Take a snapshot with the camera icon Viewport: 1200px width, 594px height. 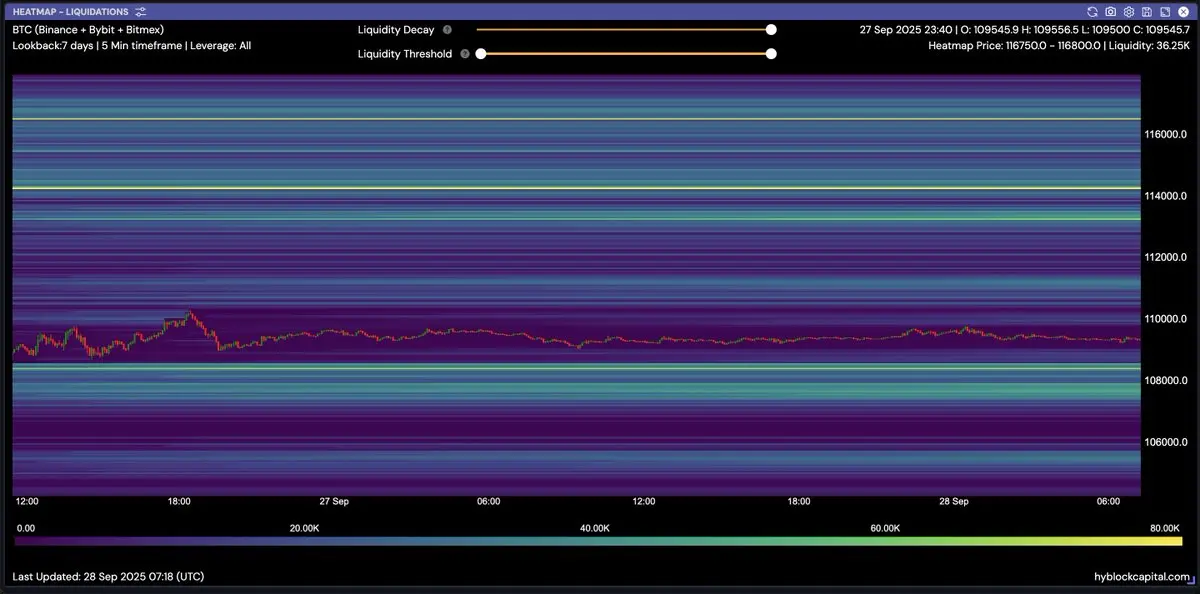1111,11
